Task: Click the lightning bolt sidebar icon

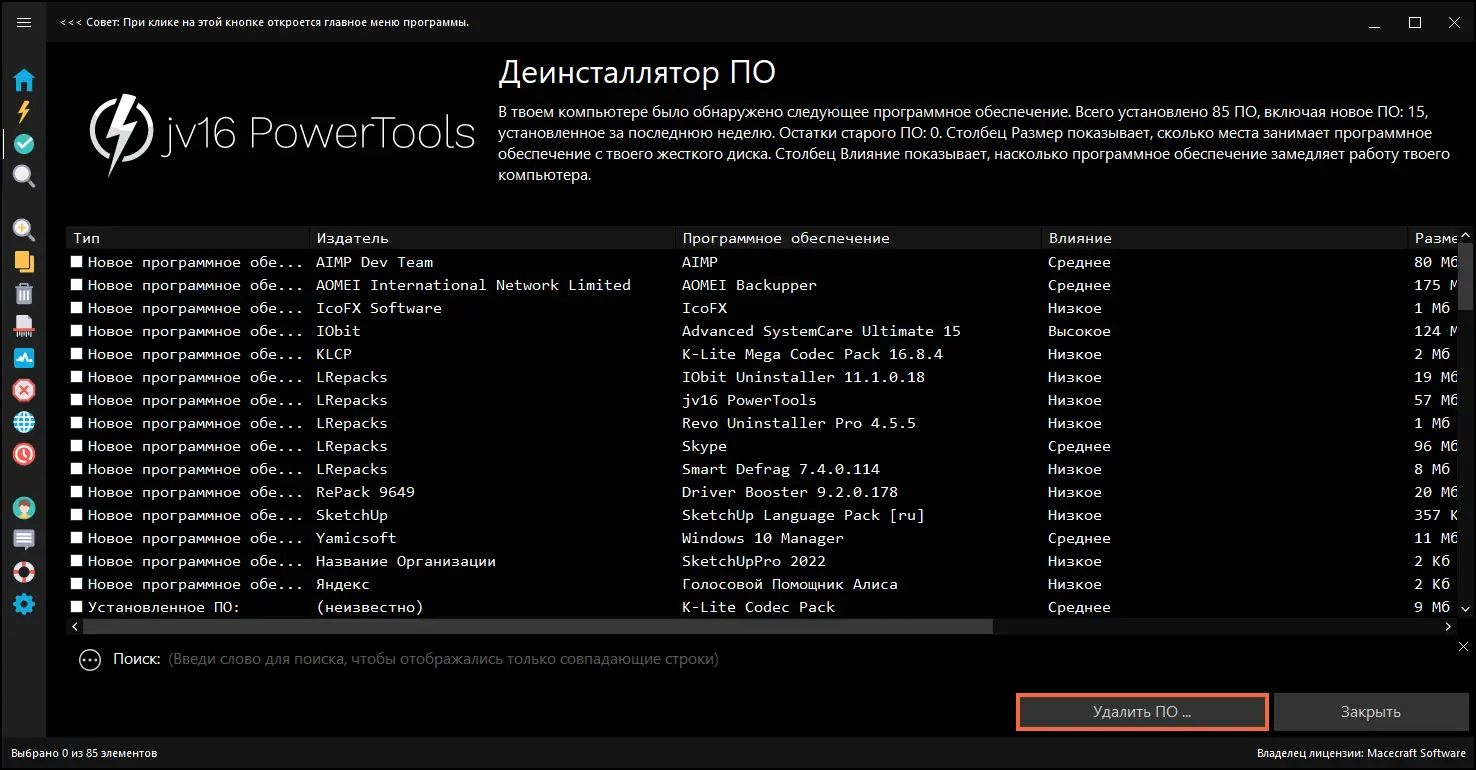Action: point(24,111)
